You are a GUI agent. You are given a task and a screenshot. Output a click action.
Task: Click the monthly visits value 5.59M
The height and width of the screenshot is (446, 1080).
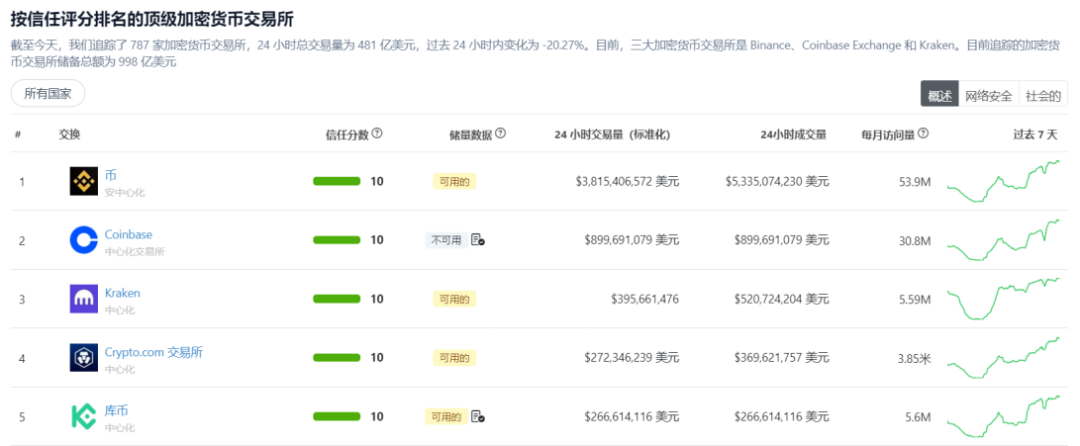pos(915,299)
